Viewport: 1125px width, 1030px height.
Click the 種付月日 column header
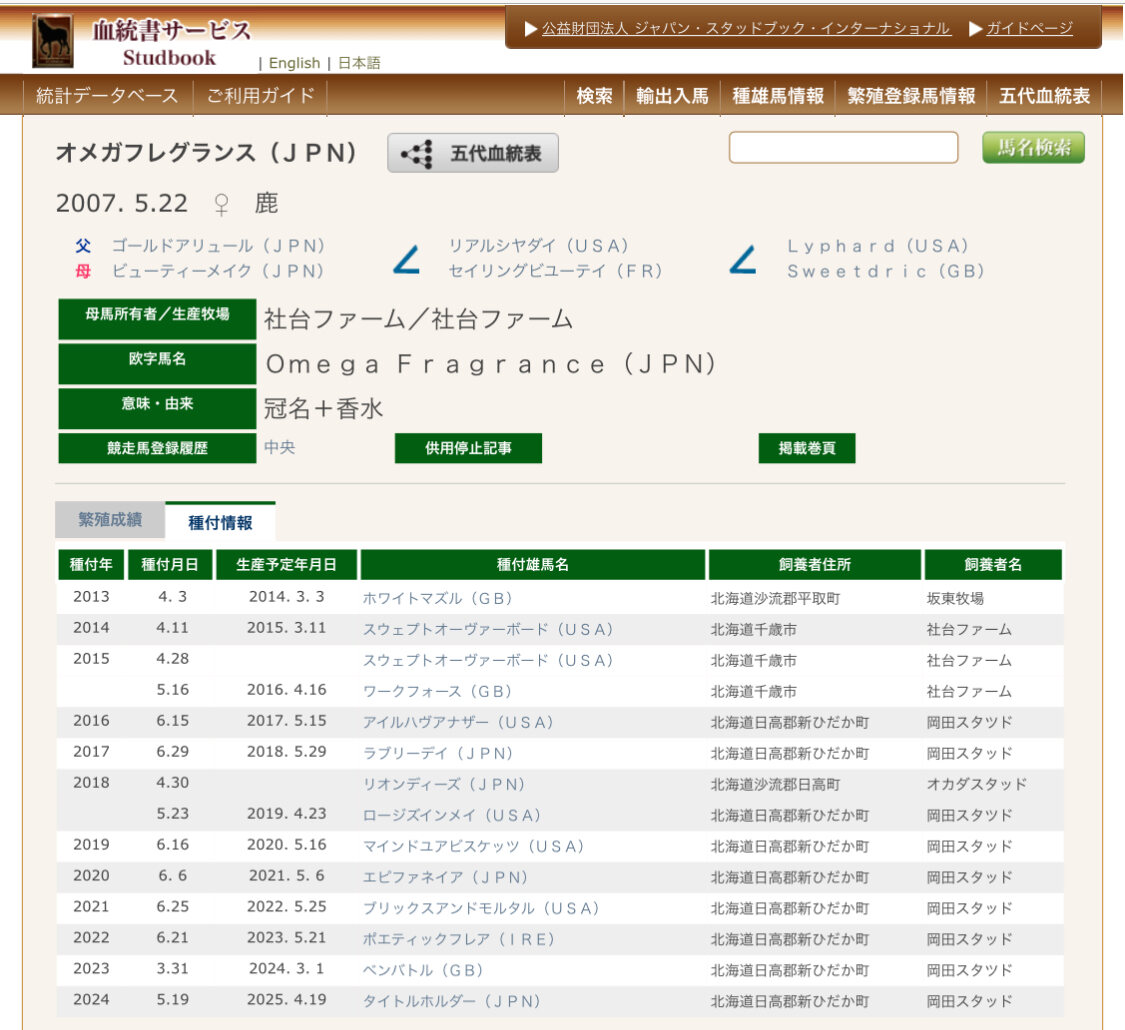[x=170, y=564]
